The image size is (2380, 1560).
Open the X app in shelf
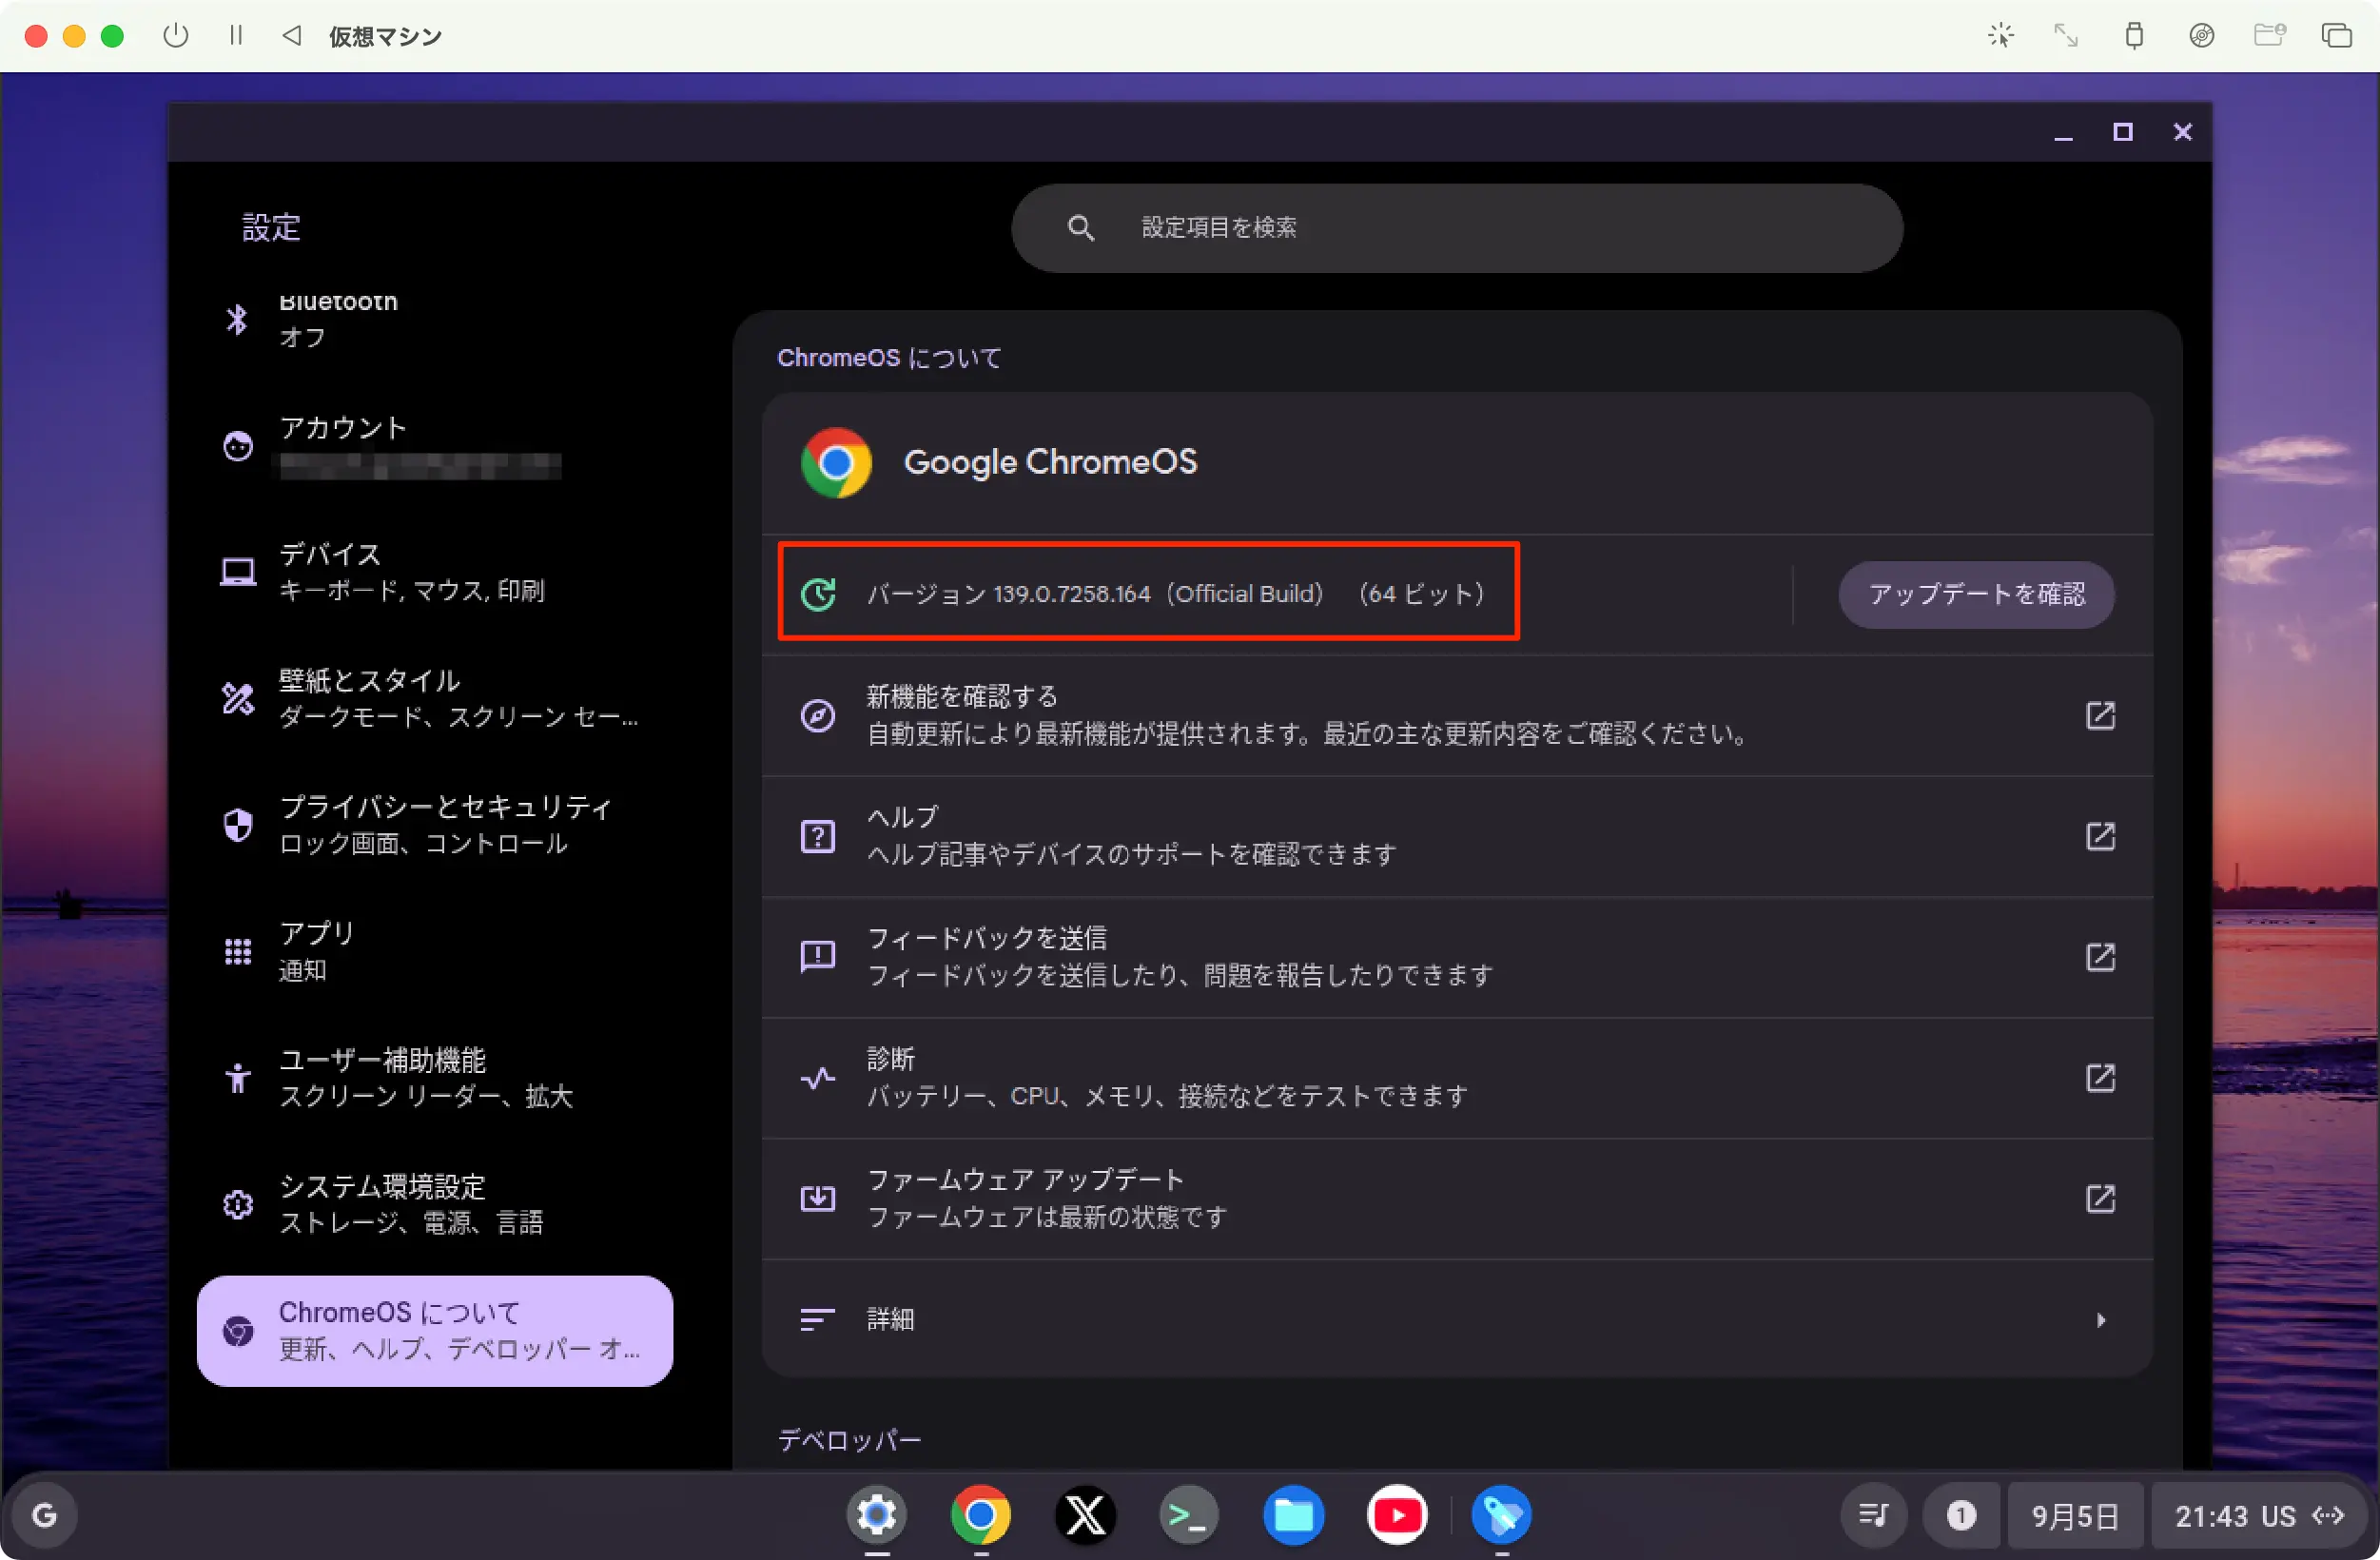(1085, 1516)
